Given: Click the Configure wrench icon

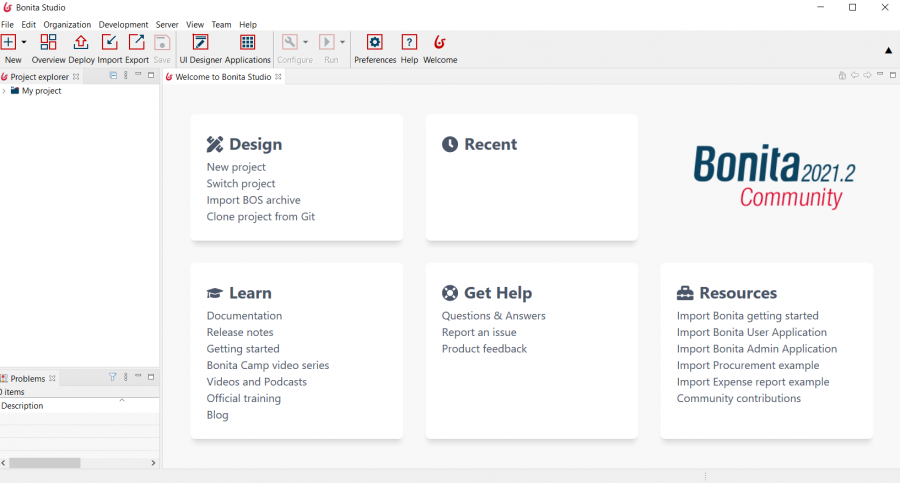Looking at the screenshot, I should click(290, 42).
